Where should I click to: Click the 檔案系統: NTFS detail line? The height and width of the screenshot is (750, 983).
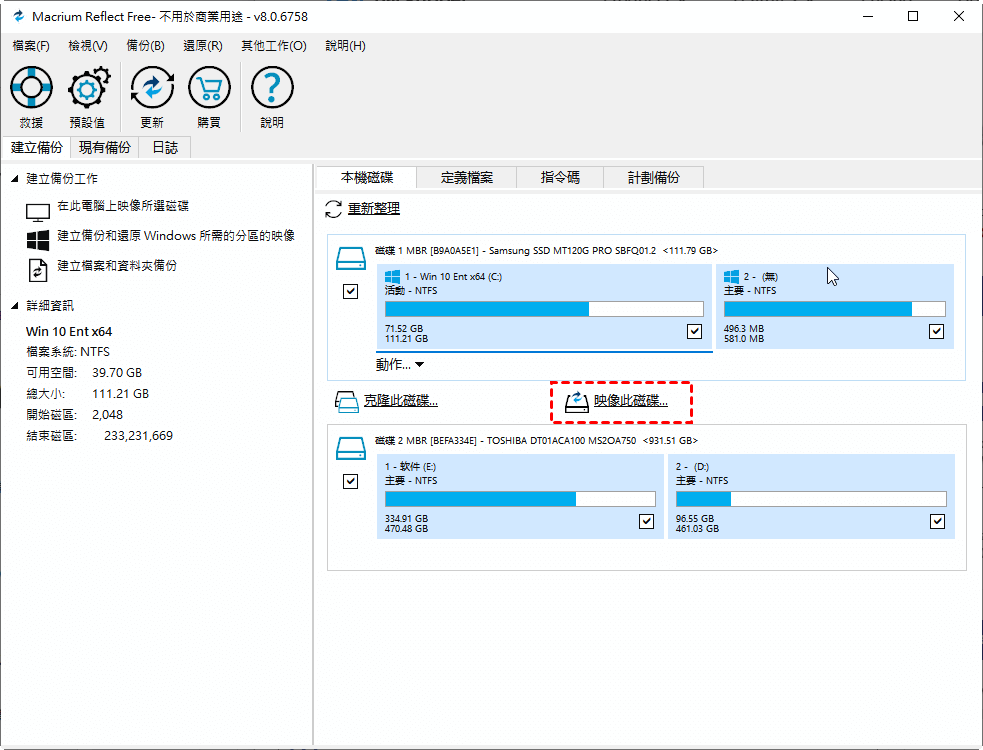[68, 352]
